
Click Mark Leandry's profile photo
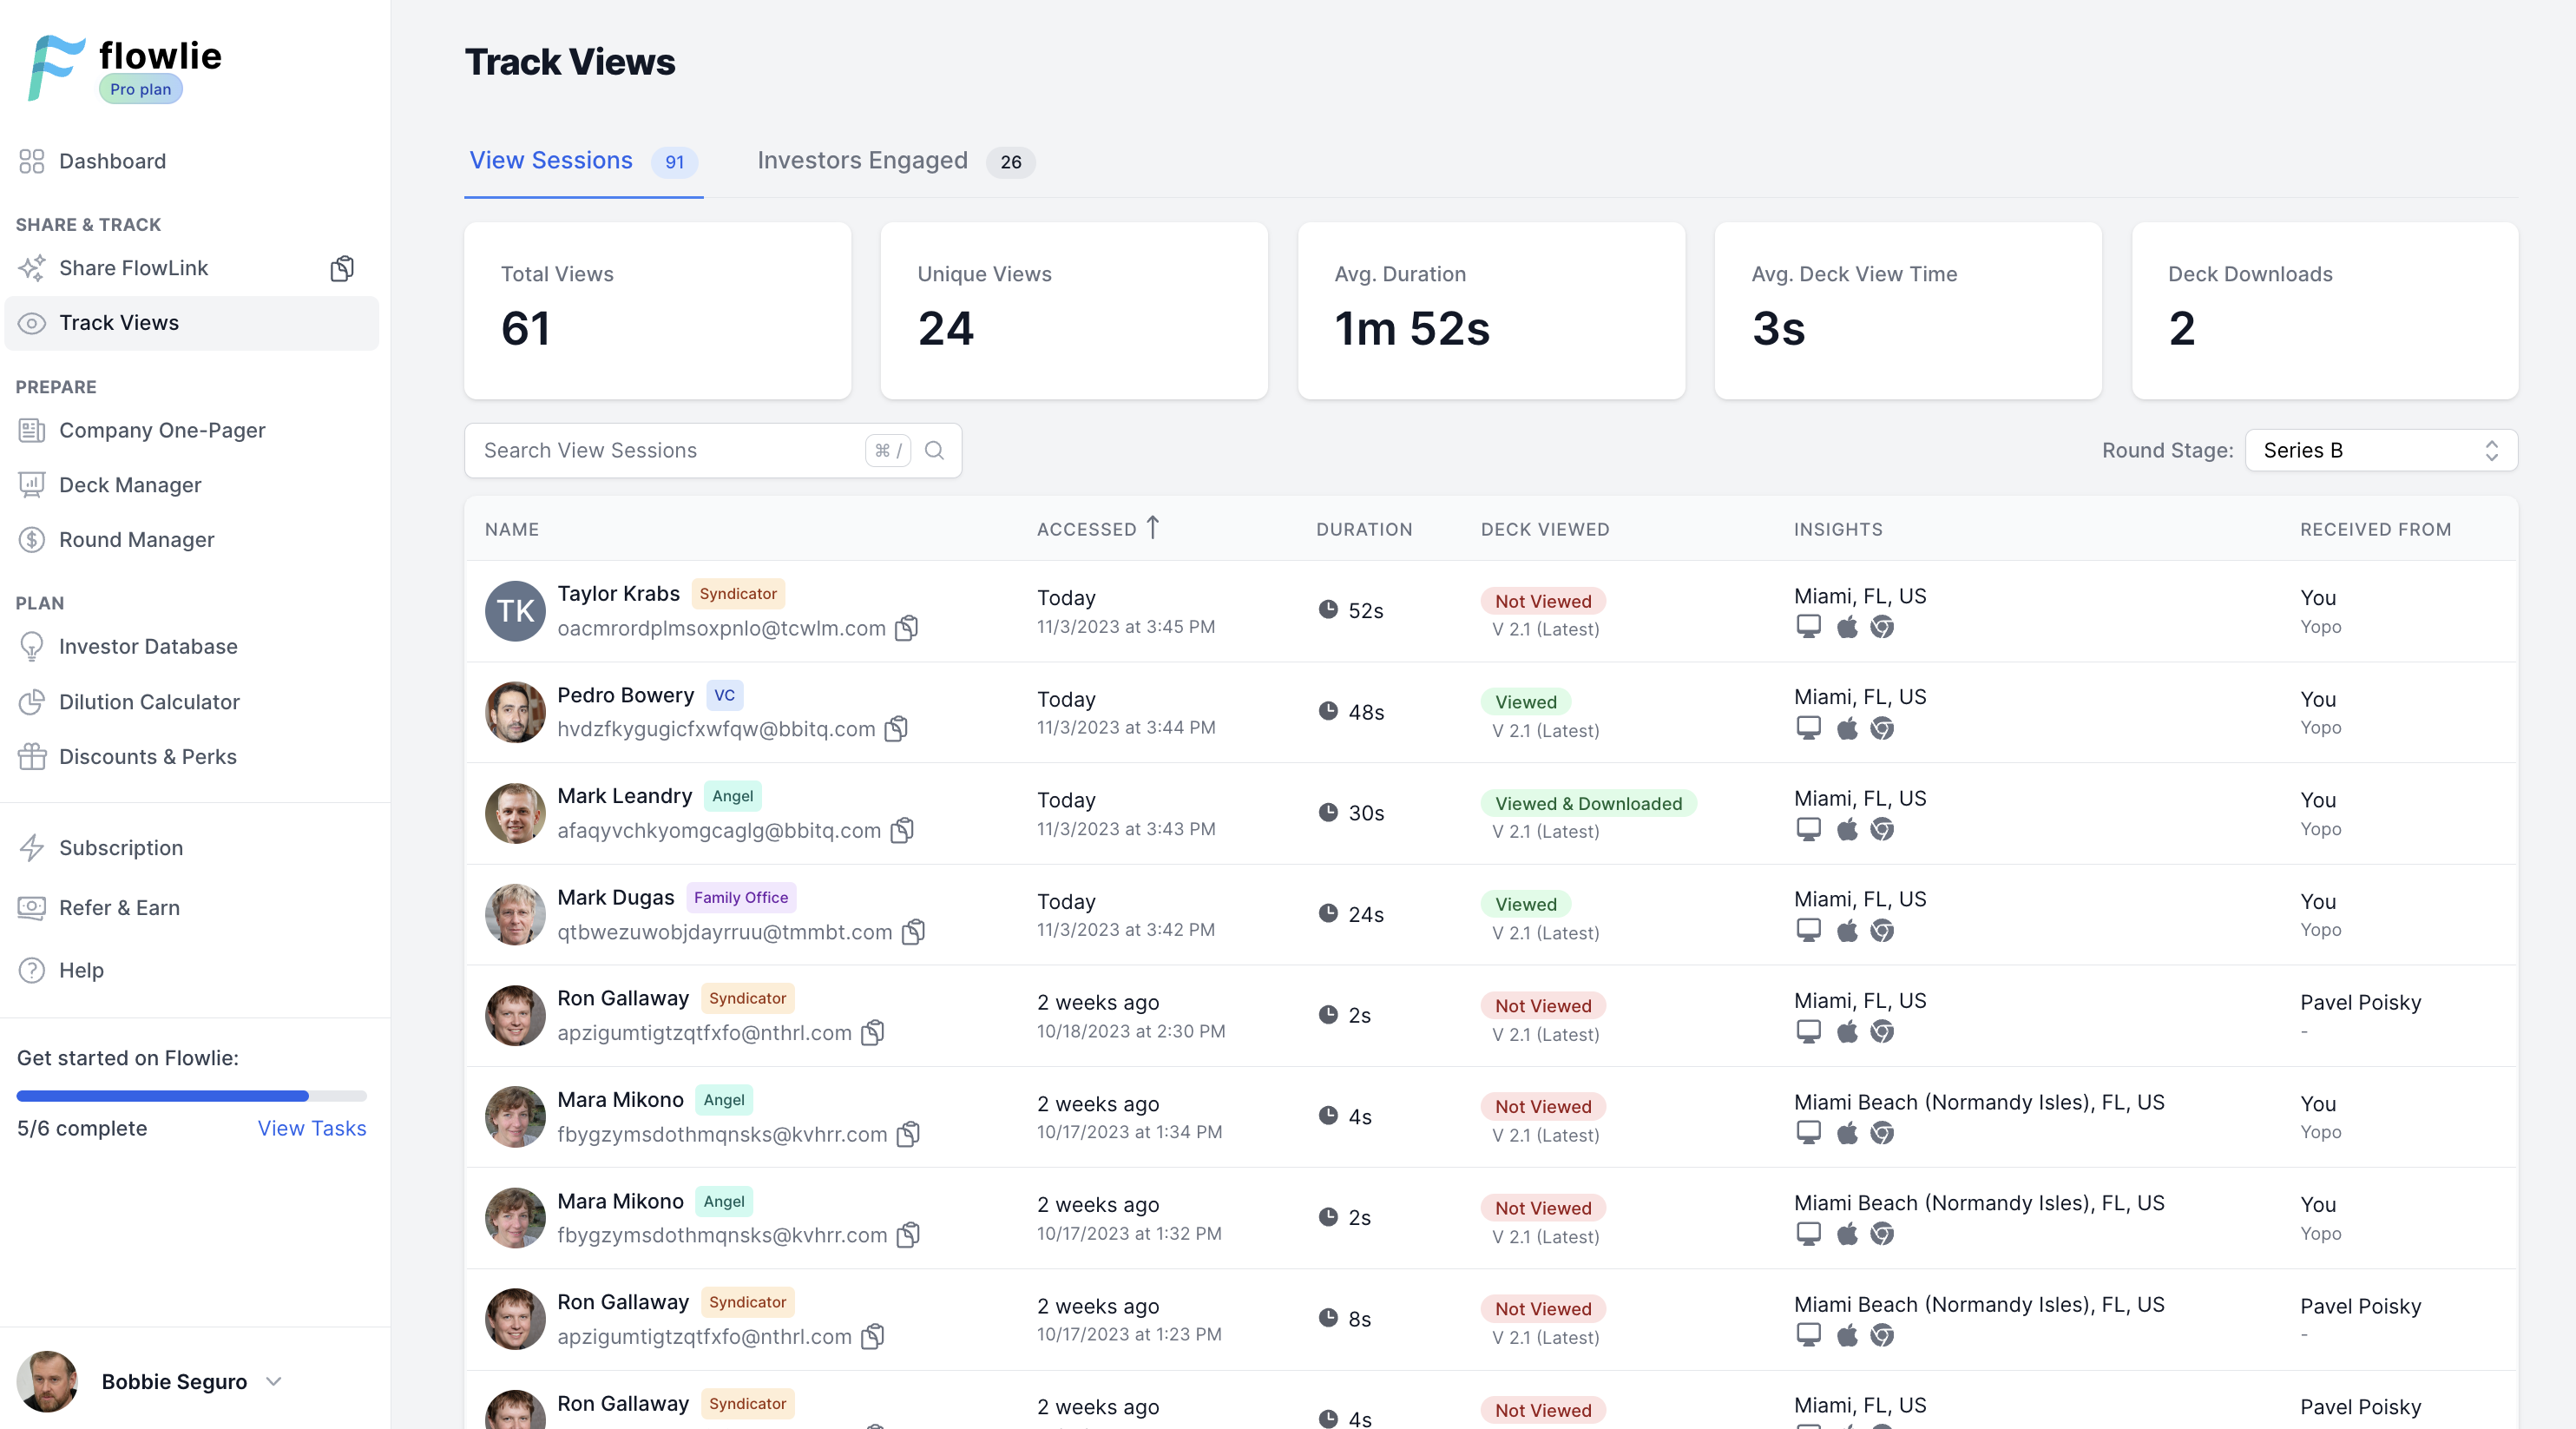515,813
